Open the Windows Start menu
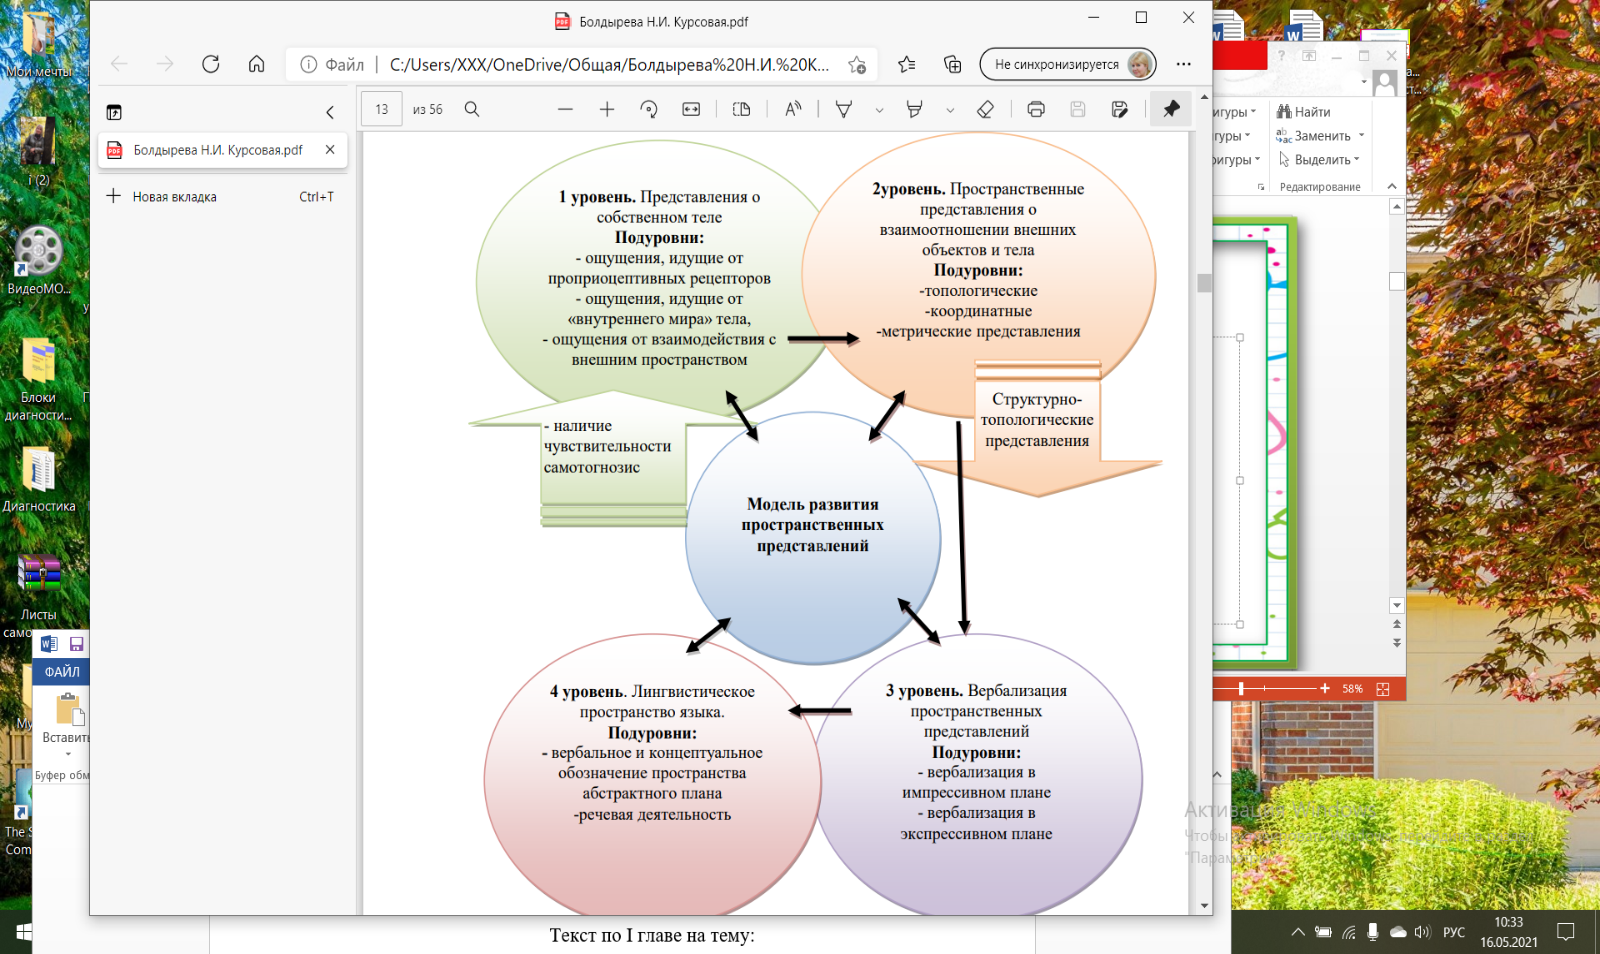Viewport: 1600px width, 954px height. click(x=23, y=932)
